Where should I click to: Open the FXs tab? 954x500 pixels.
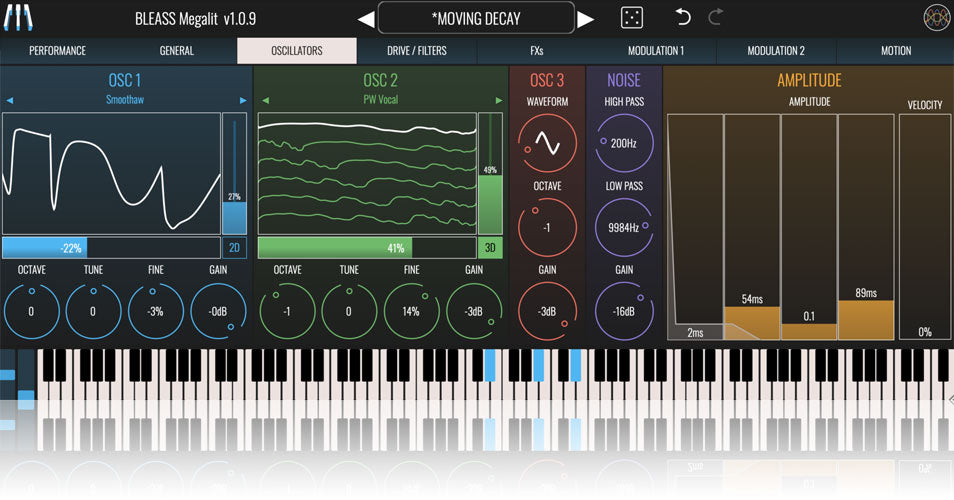[537, 51]
